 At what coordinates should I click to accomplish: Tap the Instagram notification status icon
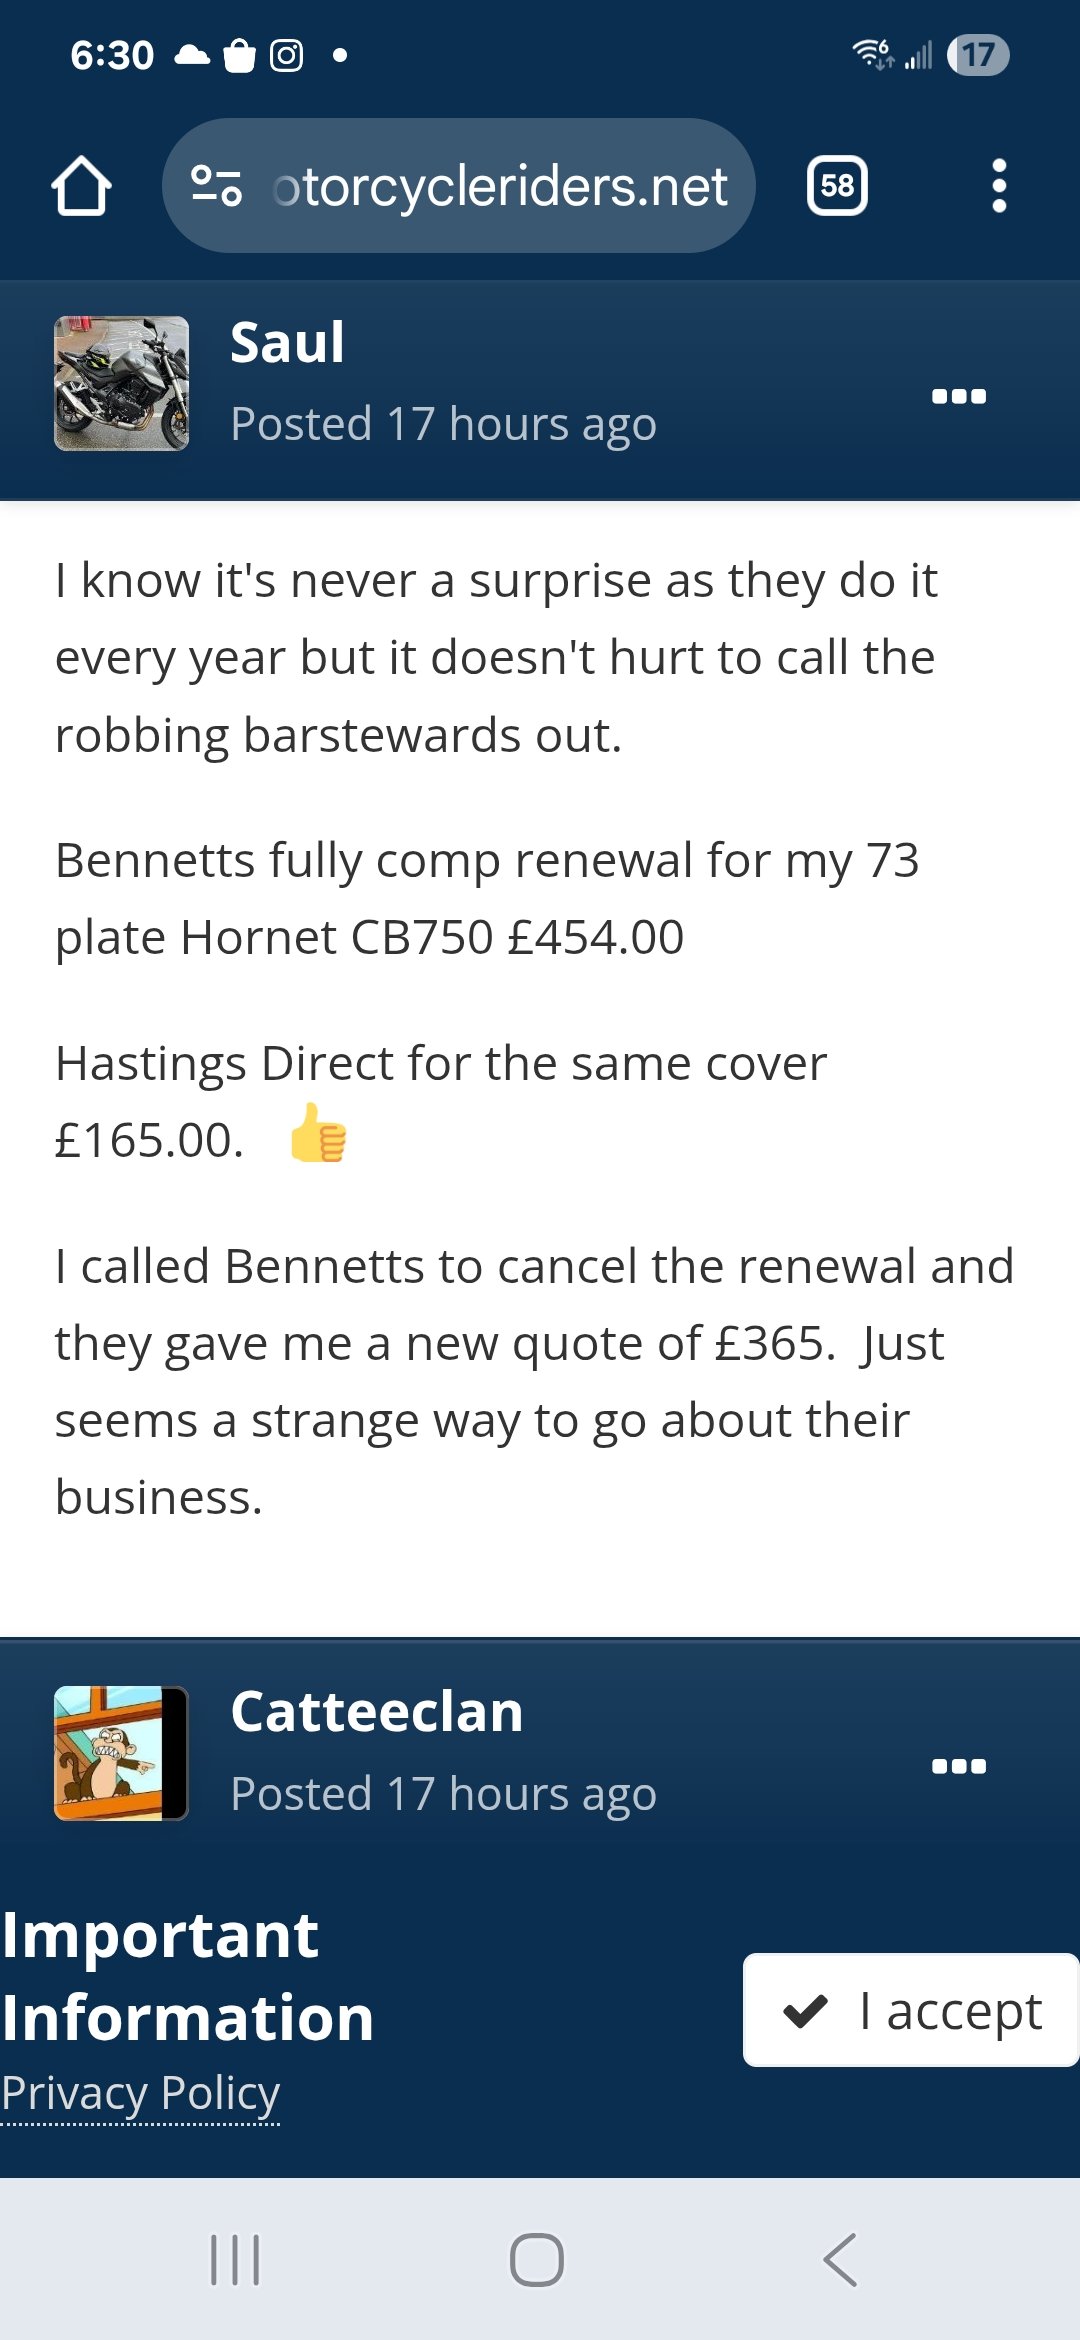point(286,55)
